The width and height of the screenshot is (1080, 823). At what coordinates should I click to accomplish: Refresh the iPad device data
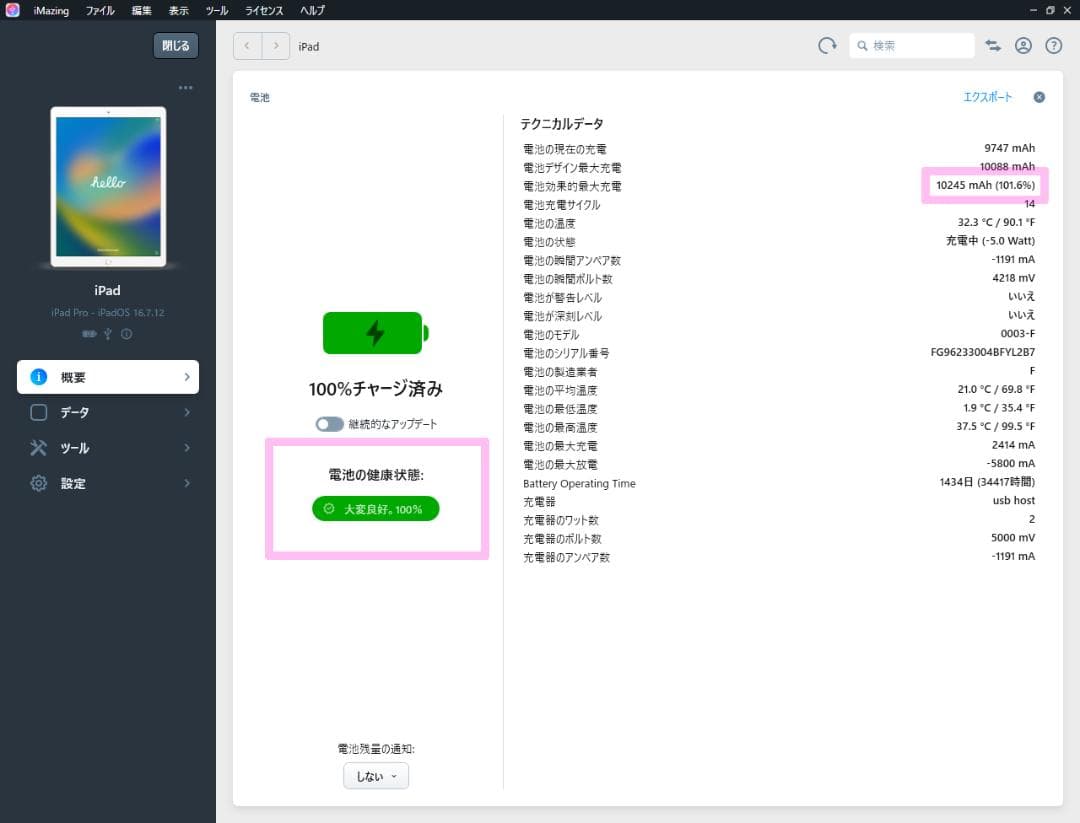click(x=827, y=45)
